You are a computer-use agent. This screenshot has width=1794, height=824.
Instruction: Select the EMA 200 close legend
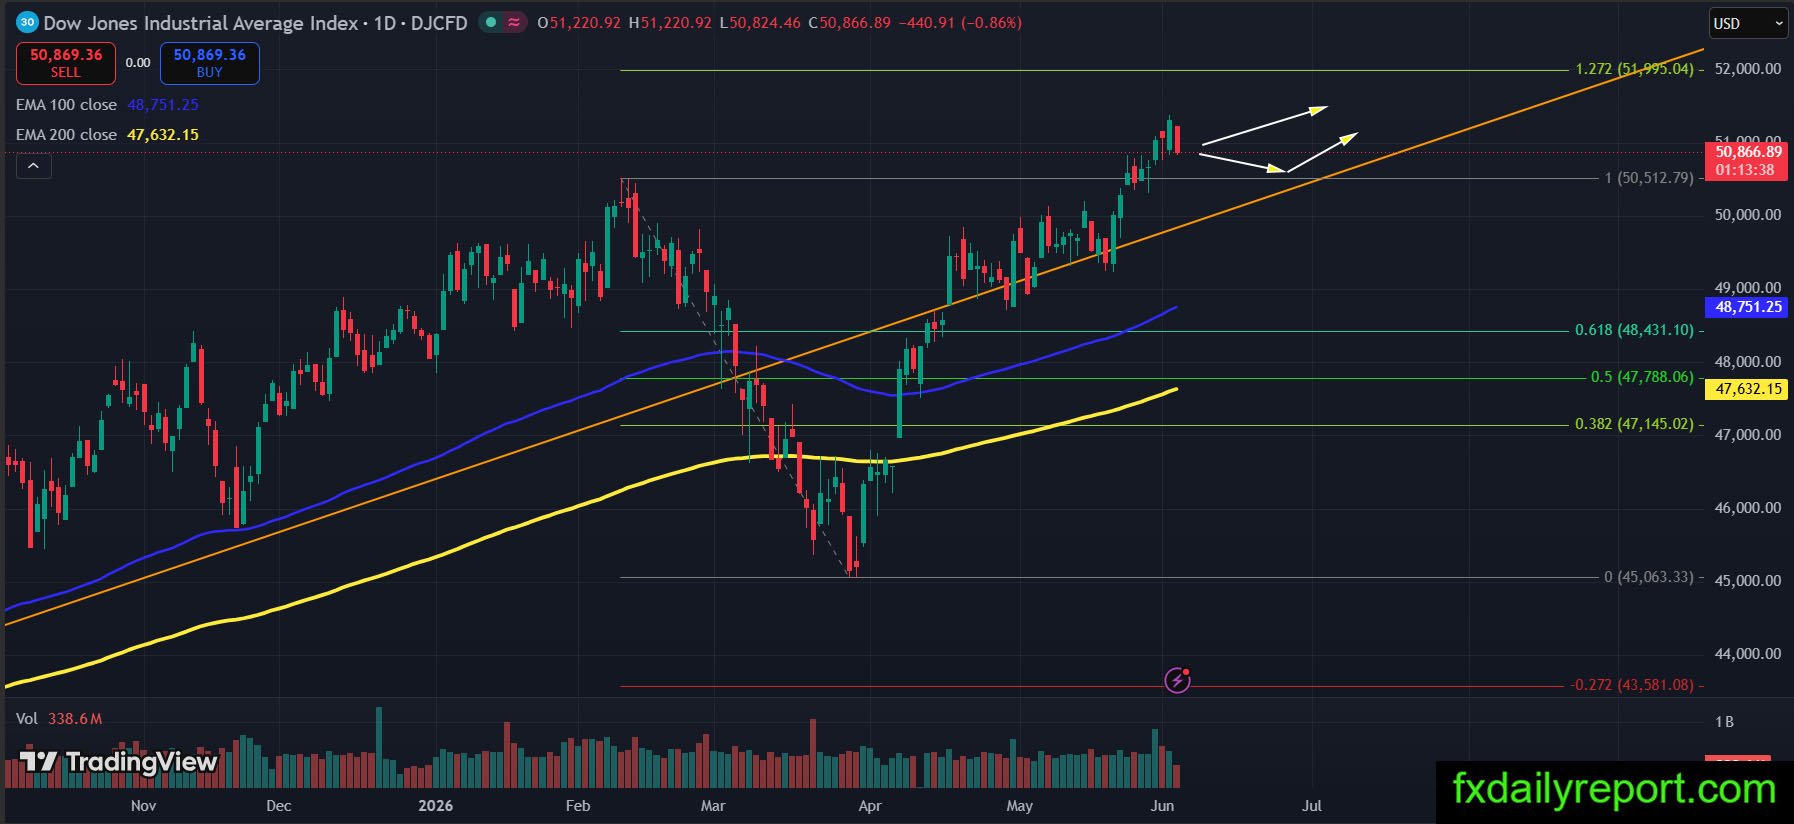(x=66, y=135)
